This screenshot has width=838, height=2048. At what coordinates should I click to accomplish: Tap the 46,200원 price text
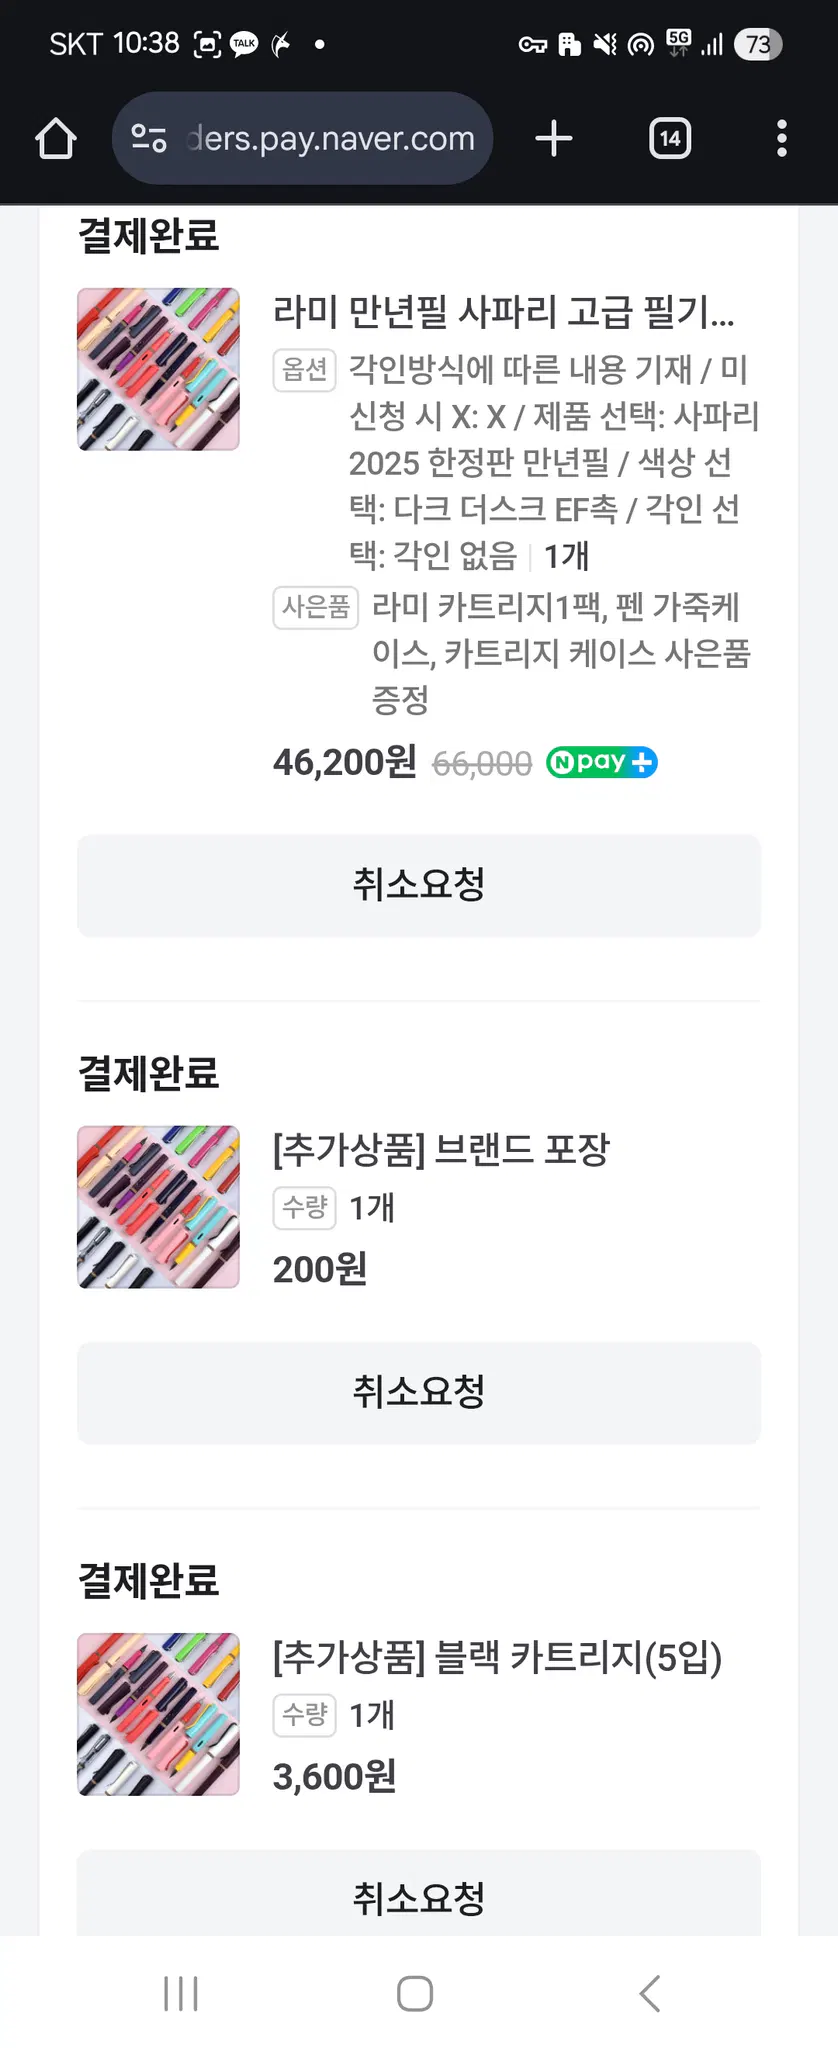(x=344, y=762)
